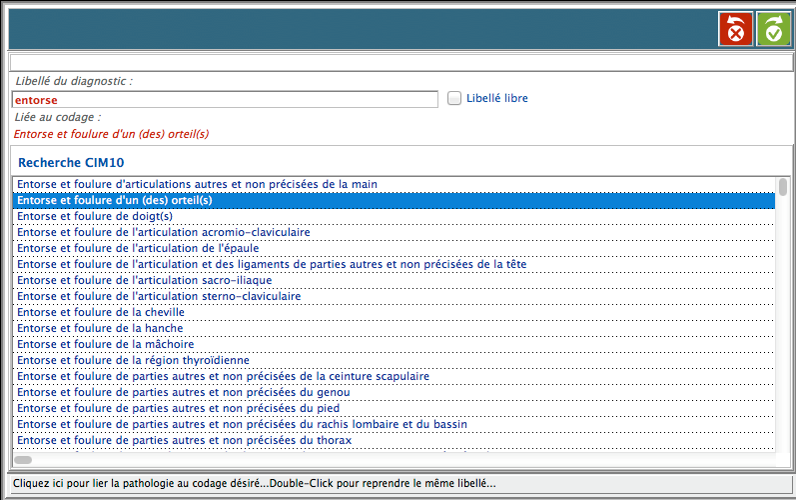Screen dimensions: 796x500
Task: Click the green validate checkmark icon
Action: coord(773,29)
